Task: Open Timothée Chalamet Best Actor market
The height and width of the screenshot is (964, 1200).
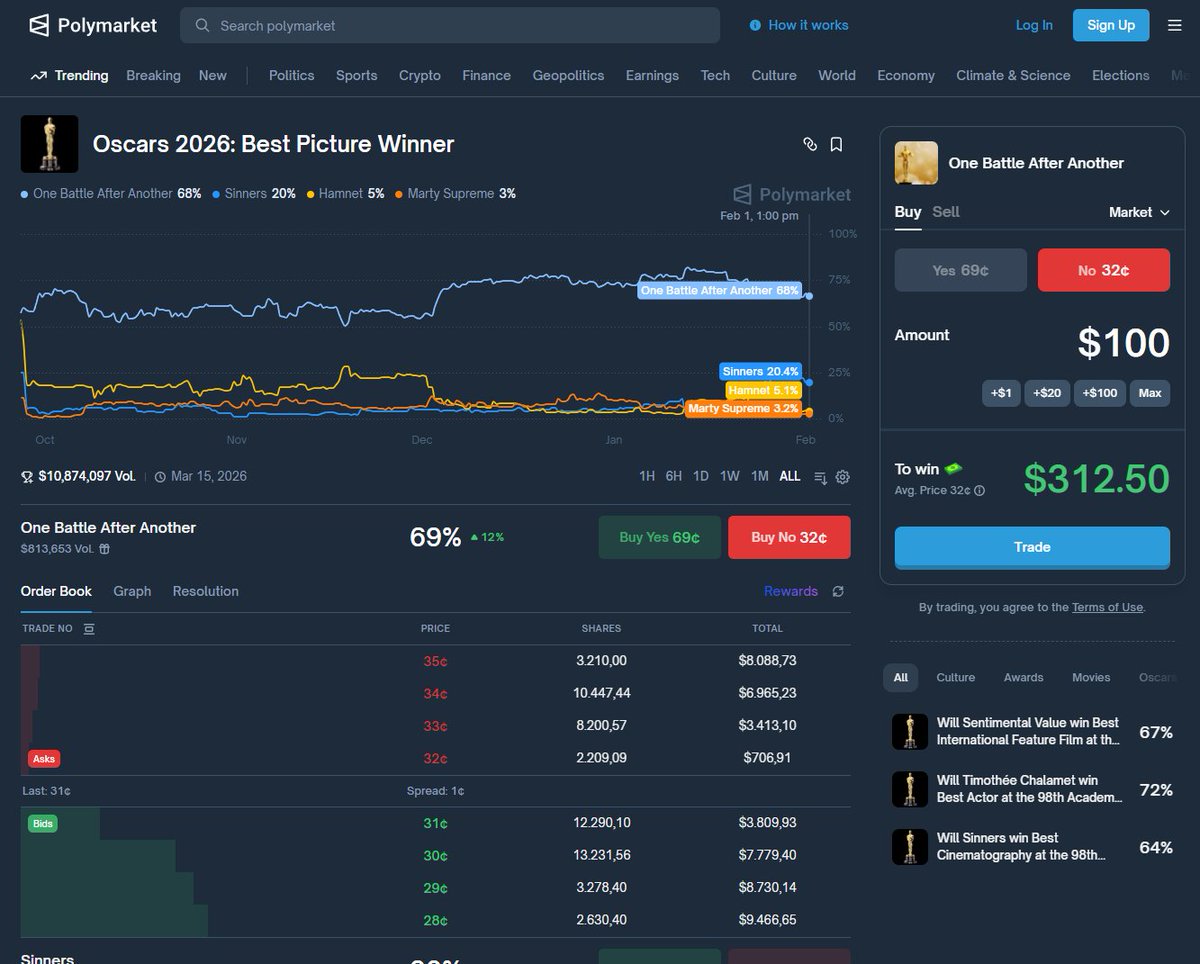Action: tap(1032, 789)
